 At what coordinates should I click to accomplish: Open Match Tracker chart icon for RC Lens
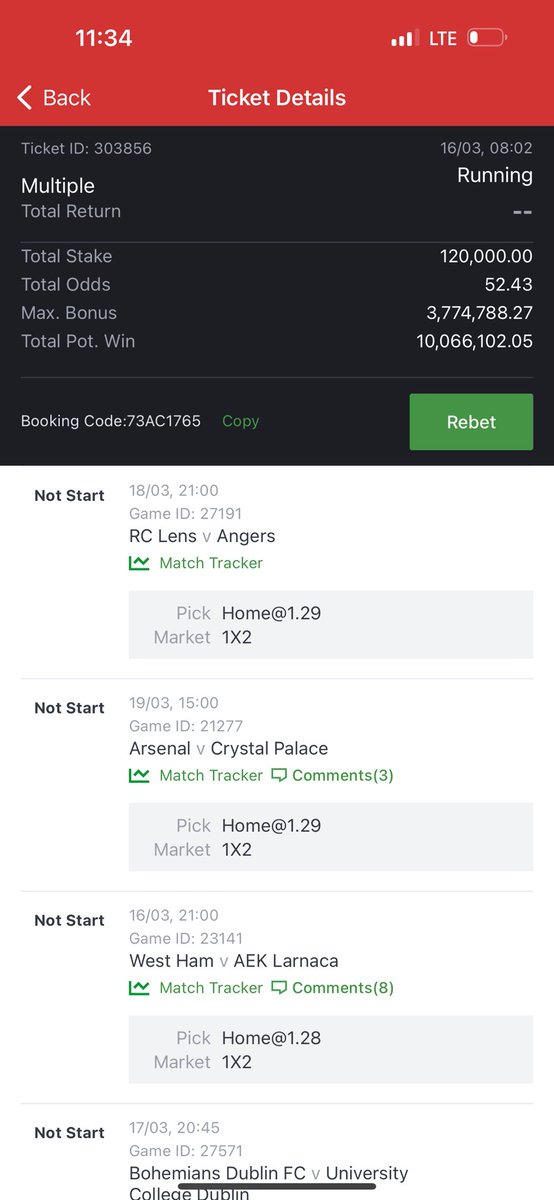[139, 563]
